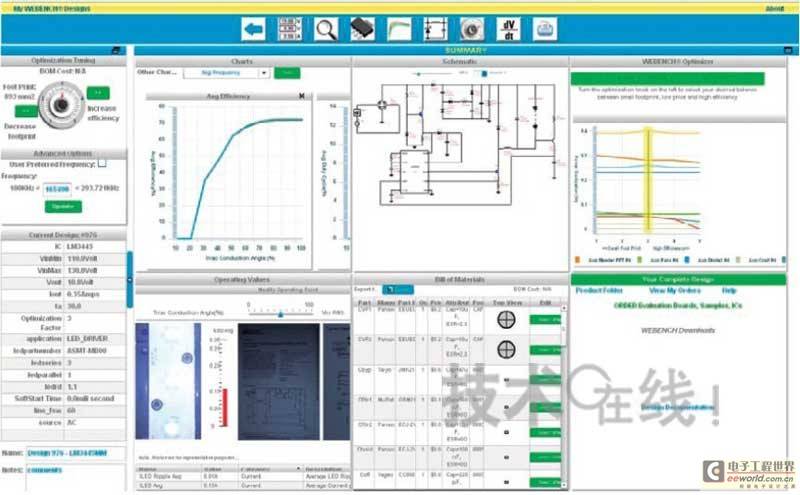Click Coff row green edit button
Screen dimensions: 800x495
[x=545, y=482]
